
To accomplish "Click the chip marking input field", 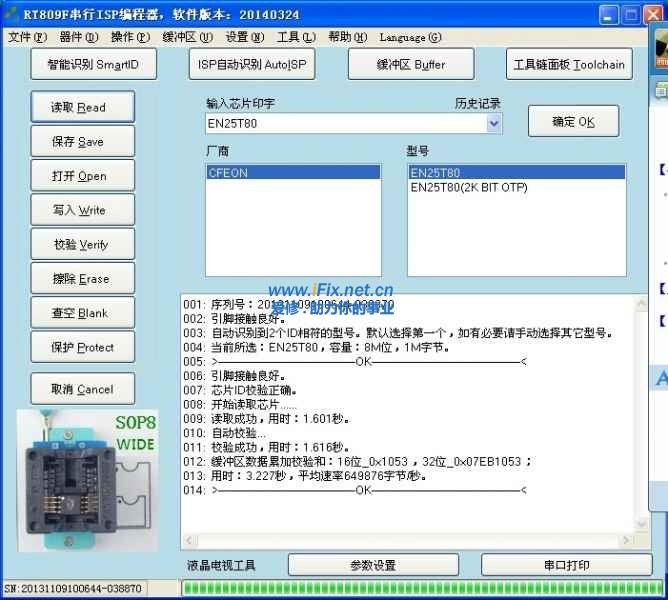I will pyautogui.click(x=345, y=123).
